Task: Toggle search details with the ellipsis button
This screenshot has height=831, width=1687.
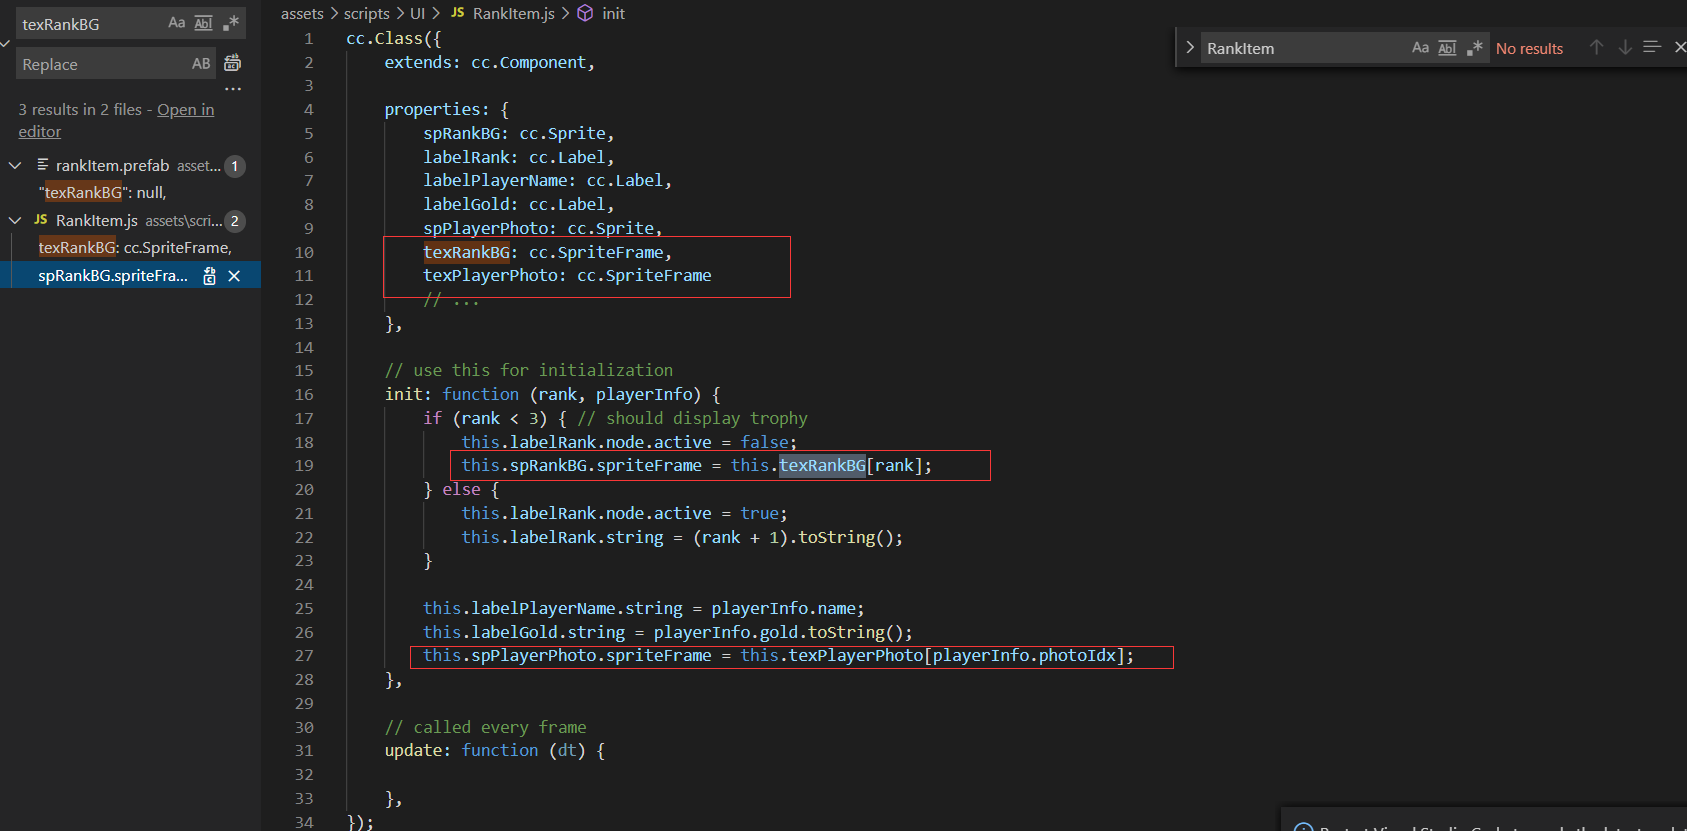Action: (x=233, y=89)
